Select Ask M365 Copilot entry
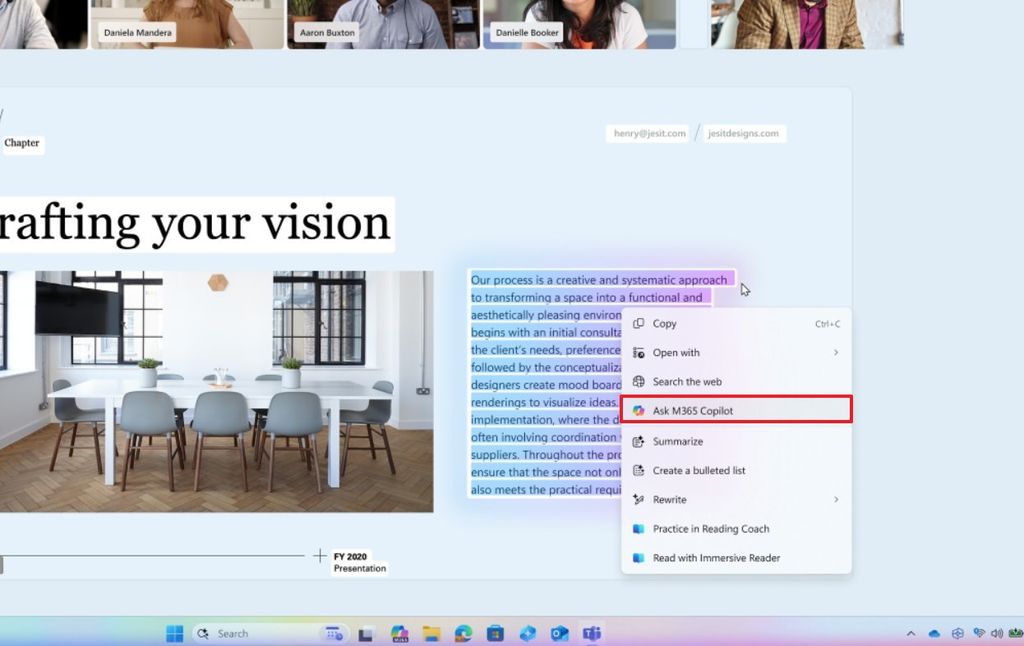This screenshot has width=1024, height=646. pyautogui.click(x=736, y=410)
